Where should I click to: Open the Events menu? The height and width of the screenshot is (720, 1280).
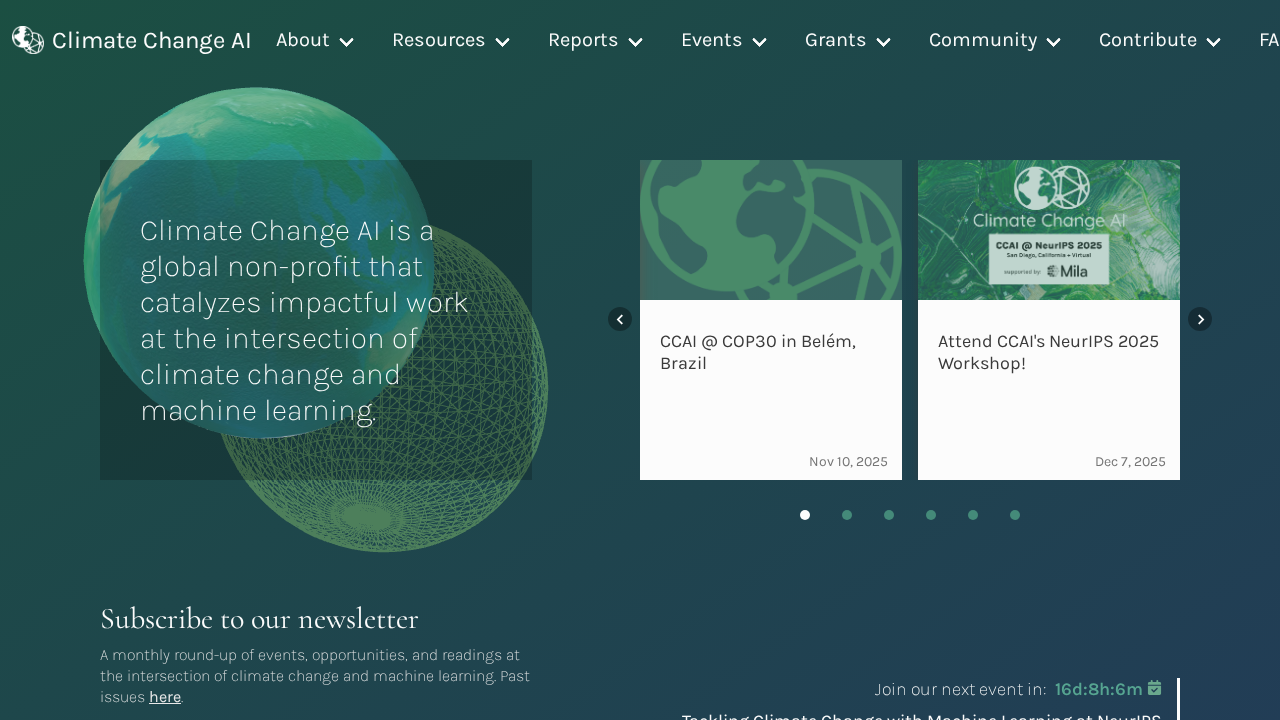[723, 40]
